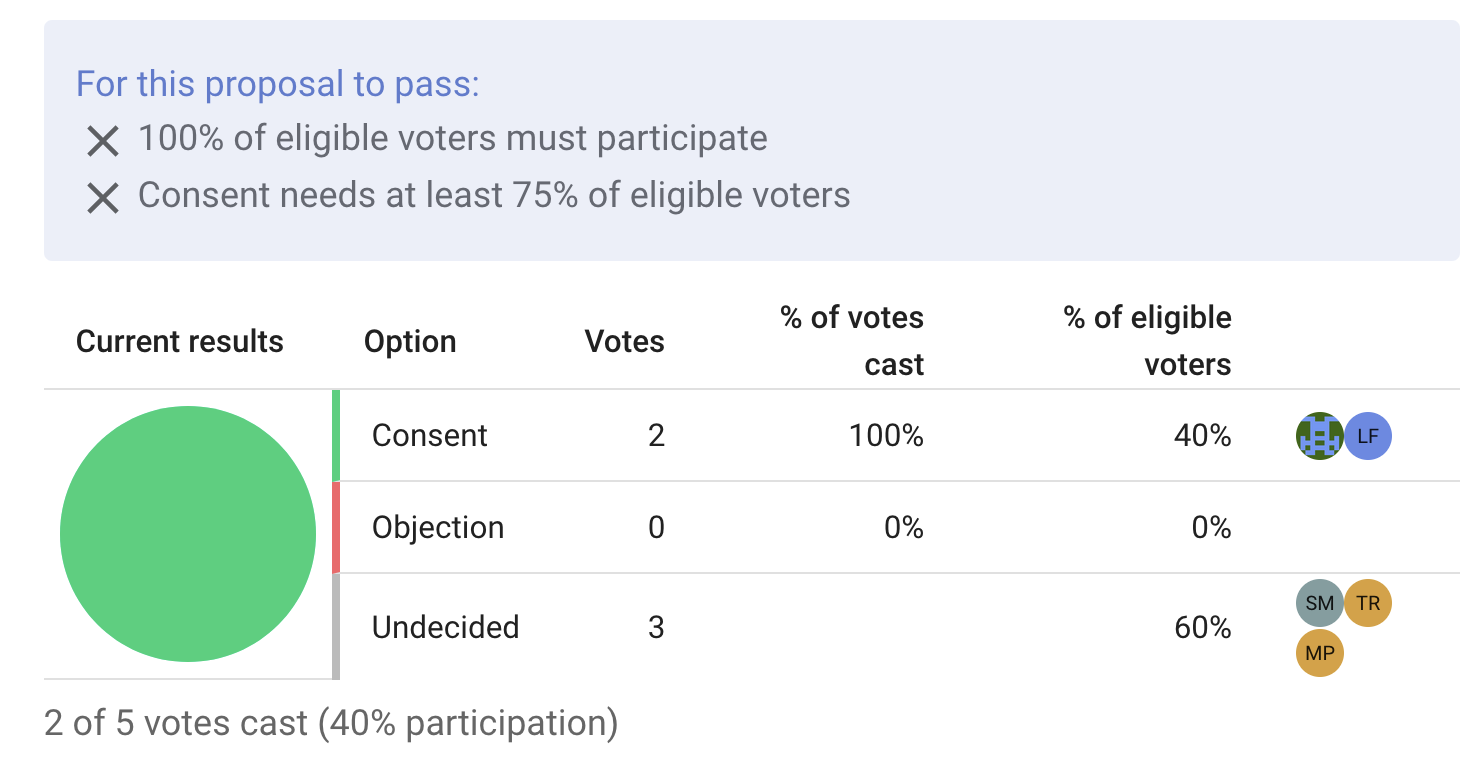Click the pixelated green voter avatar beside LF
Image resolution: width=1484 pixels, height=764 pixels.
point(1320,436)
